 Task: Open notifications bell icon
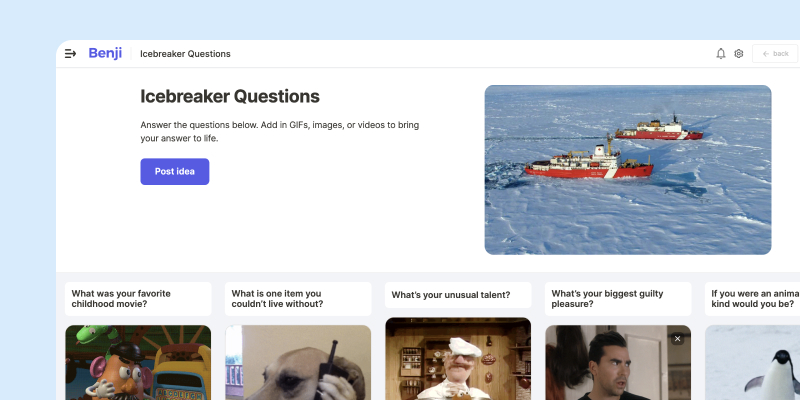(720, 54)
